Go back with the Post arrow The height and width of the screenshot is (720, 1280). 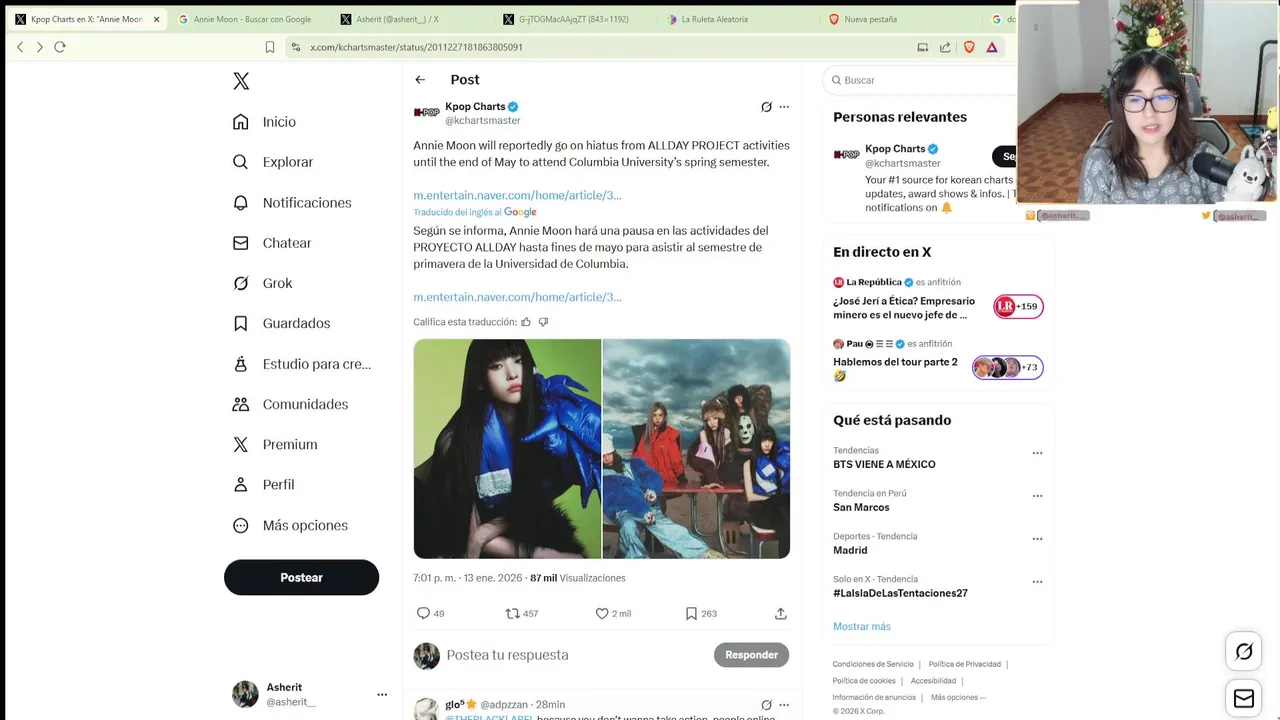420,80
